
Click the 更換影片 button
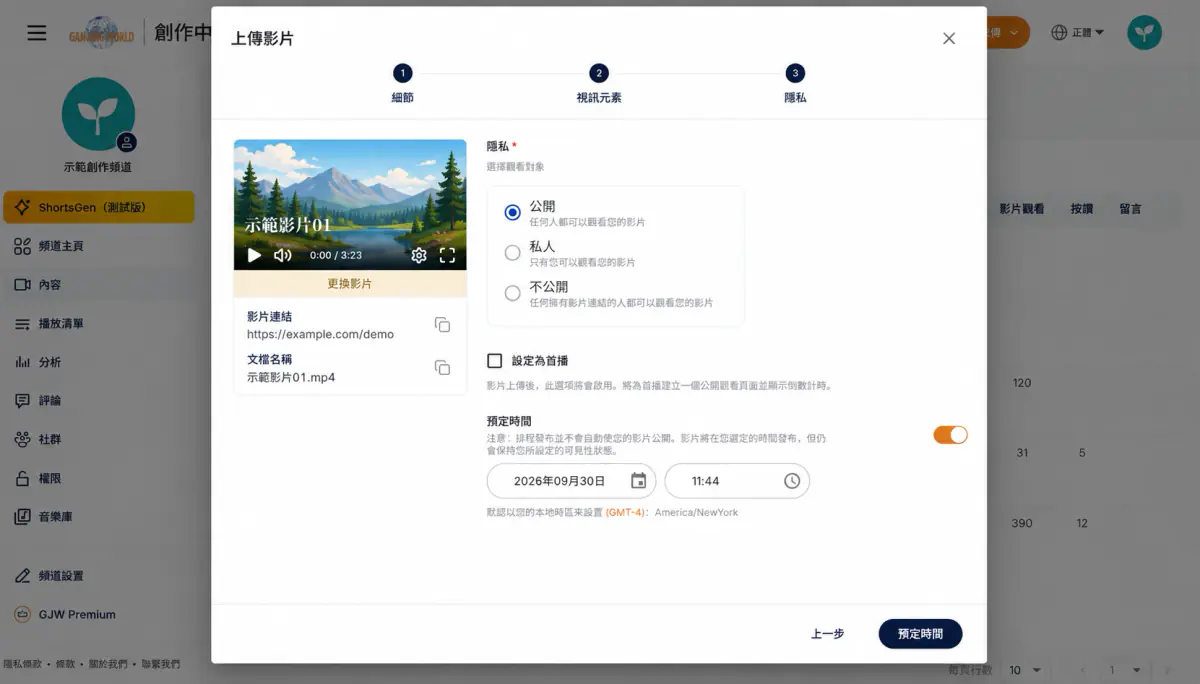click(350, 284)
